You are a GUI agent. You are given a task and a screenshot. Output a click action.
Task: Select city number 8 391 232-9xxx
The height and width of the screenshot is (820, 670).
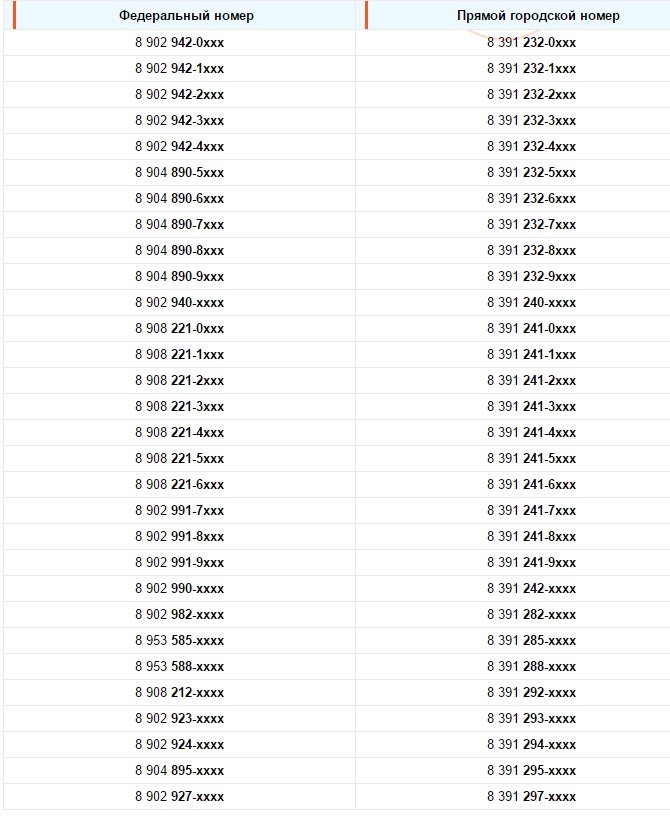pos(532,277)
